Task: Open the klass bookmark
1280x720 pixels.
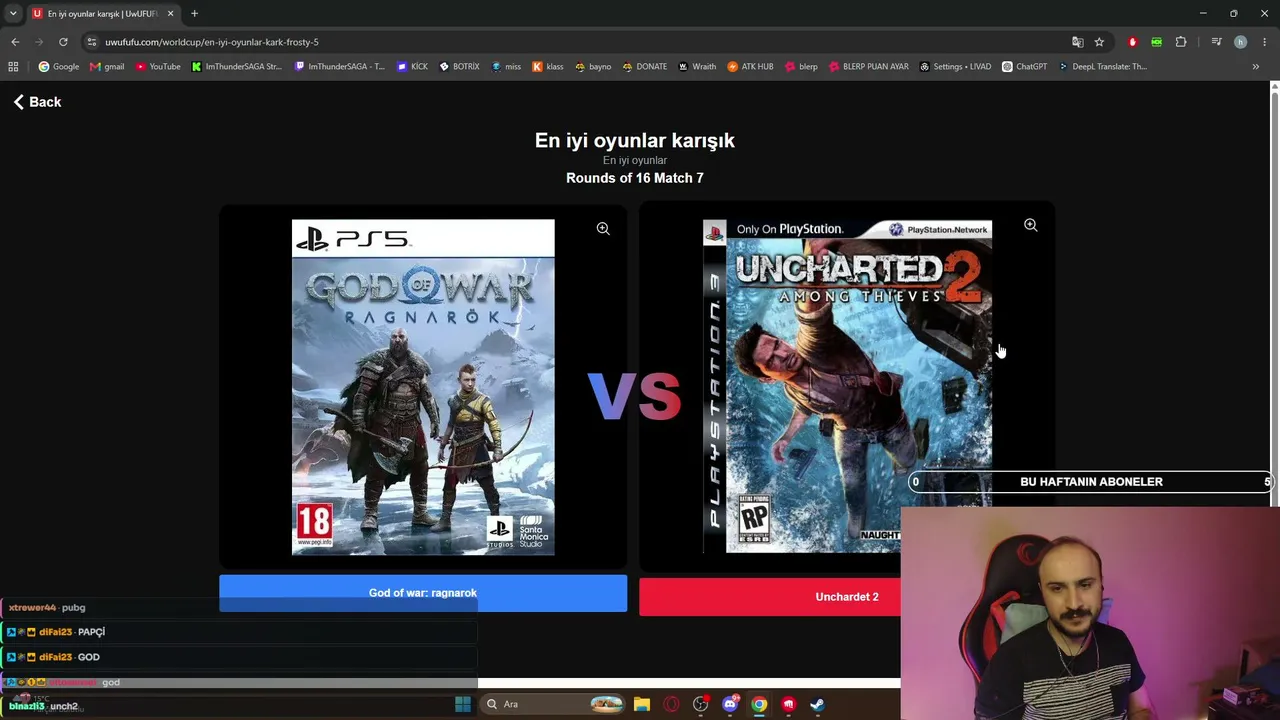Action: point(547,67)
